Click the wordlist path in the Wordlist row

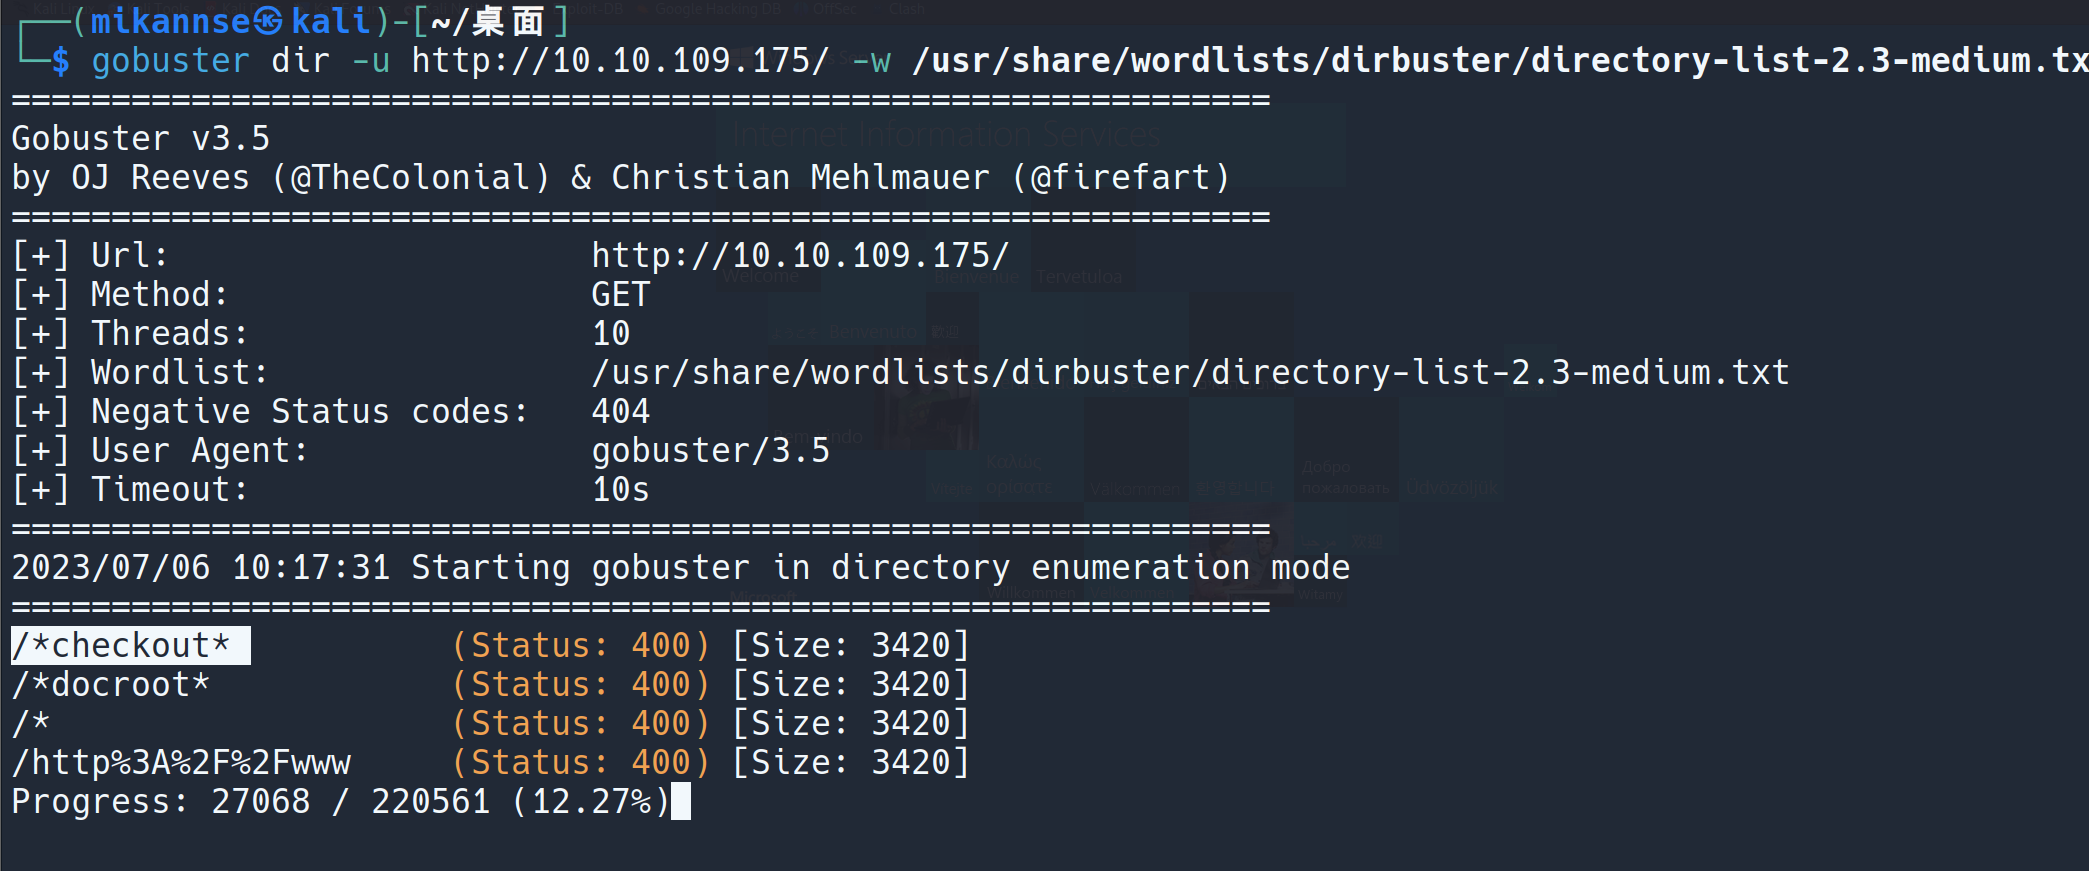(x=1190, y=373)
